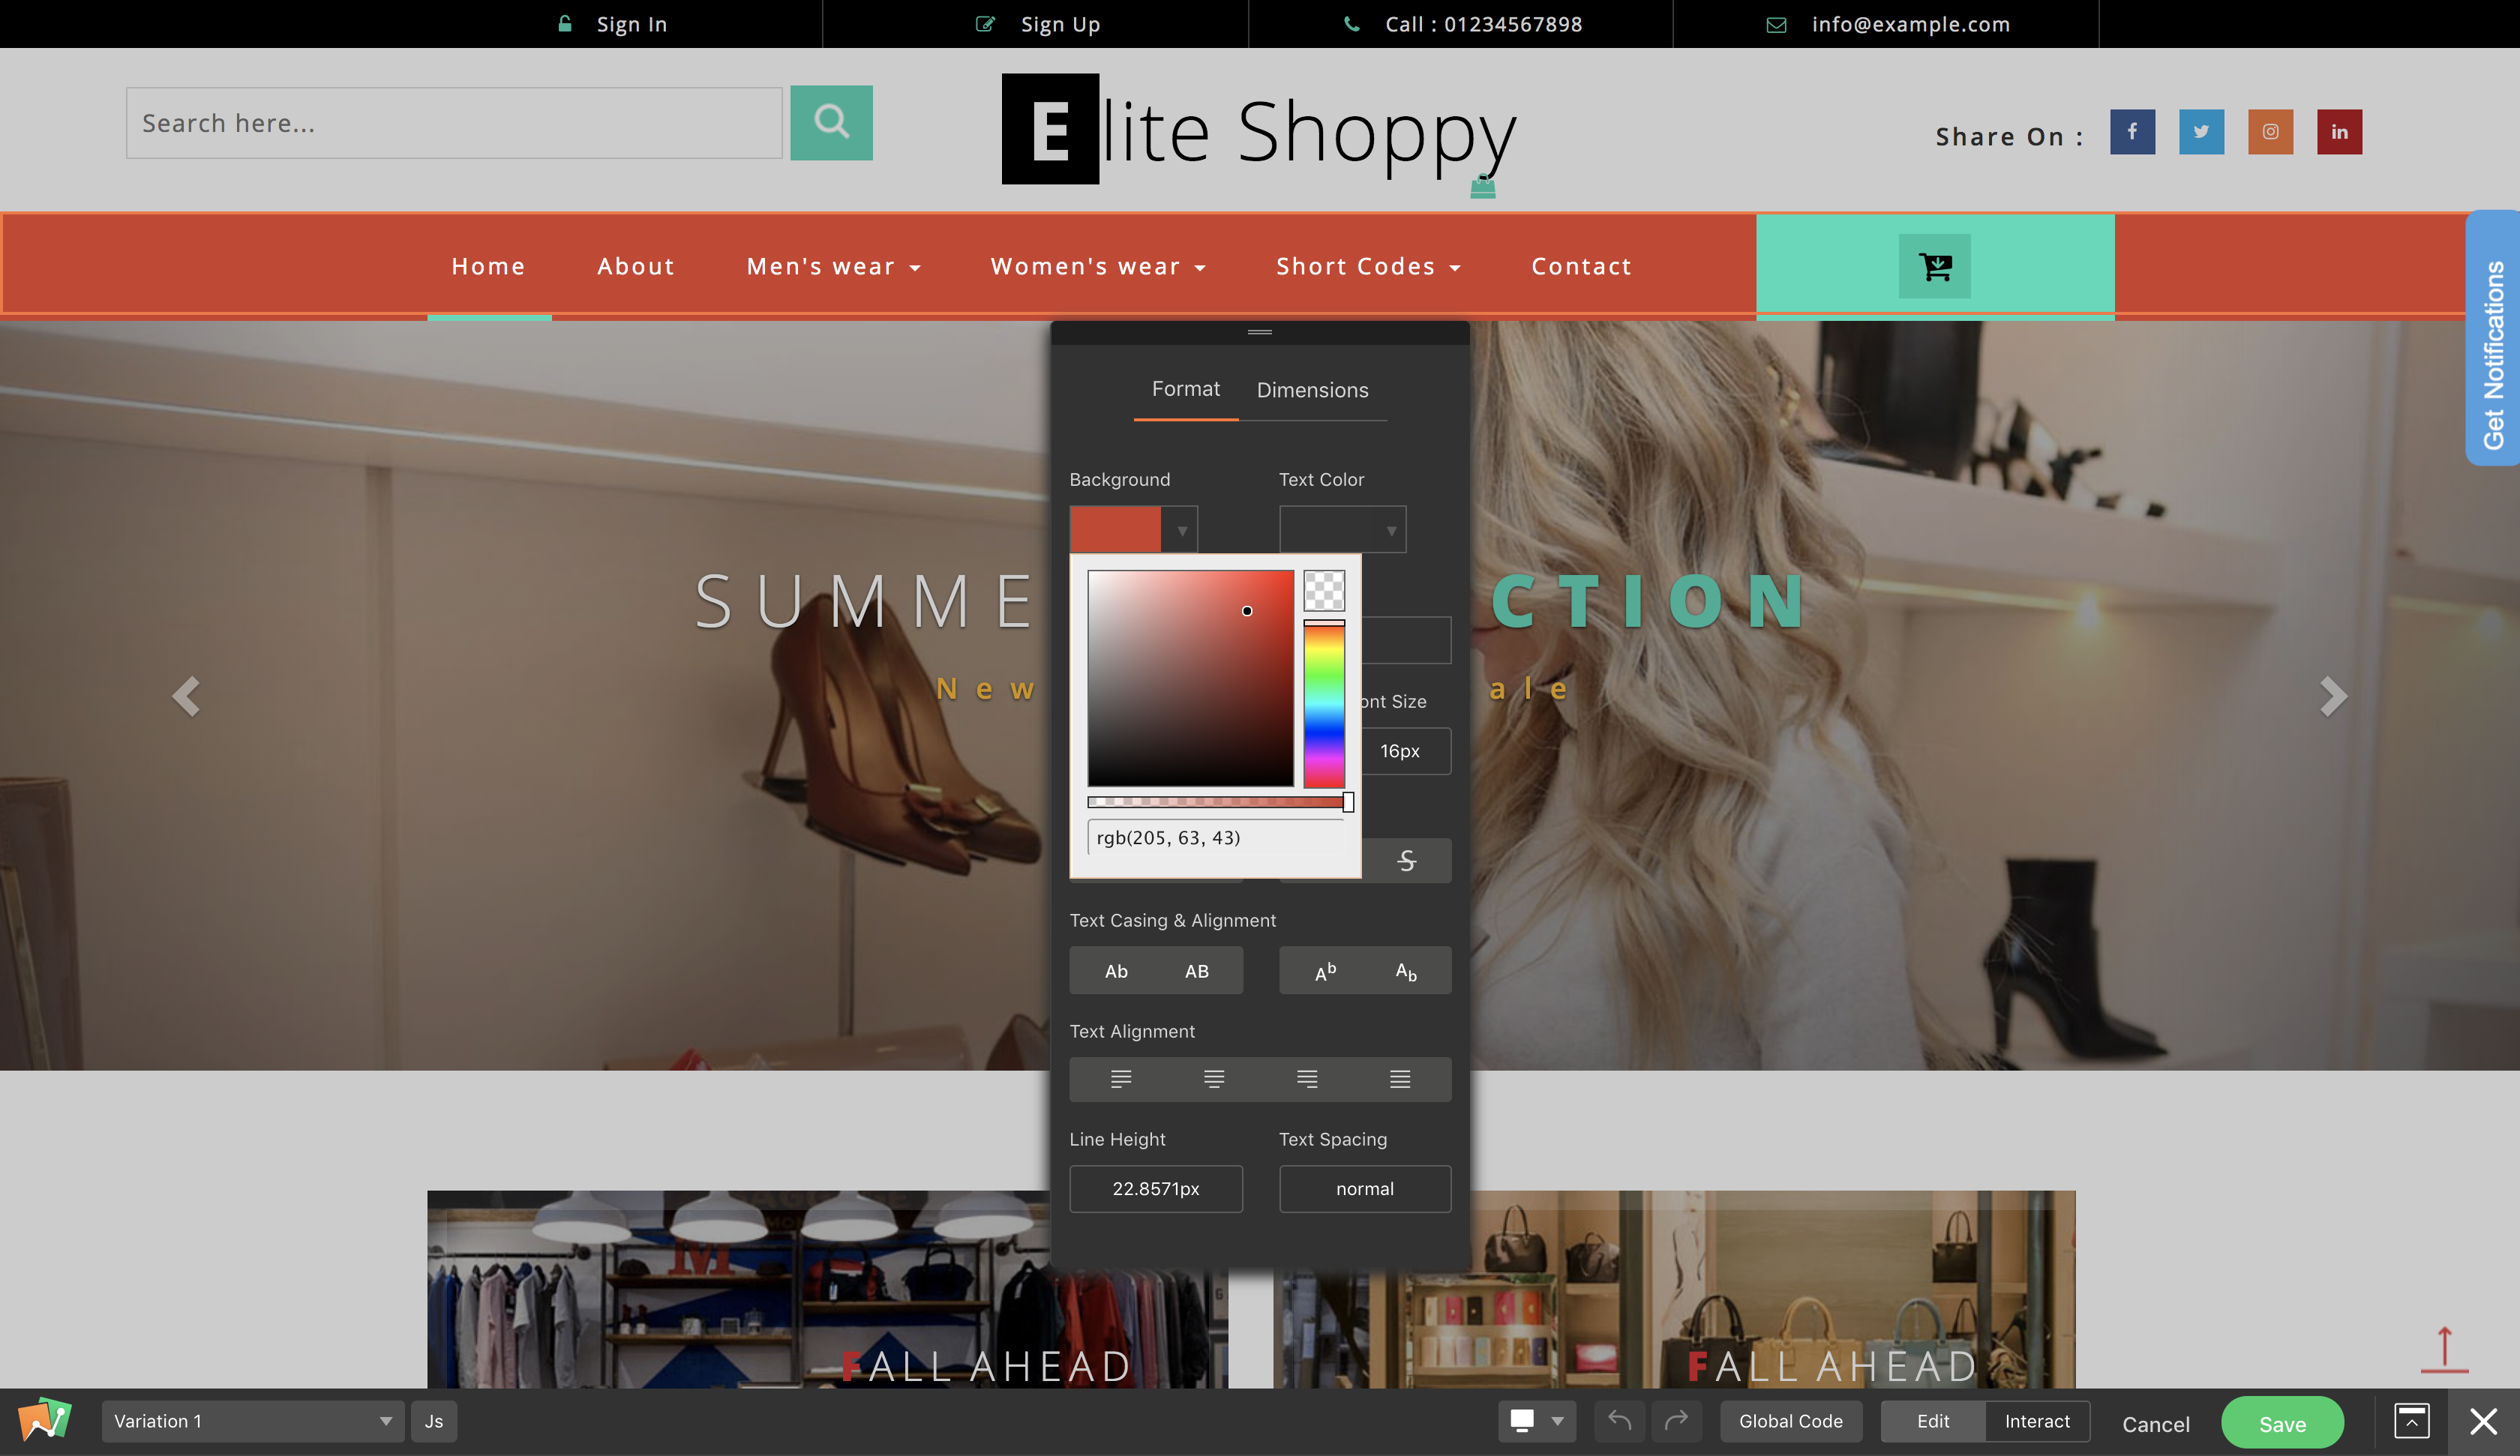Click the left carousel arrow
2520x1456 pixels.
click(x=186, y=696)
